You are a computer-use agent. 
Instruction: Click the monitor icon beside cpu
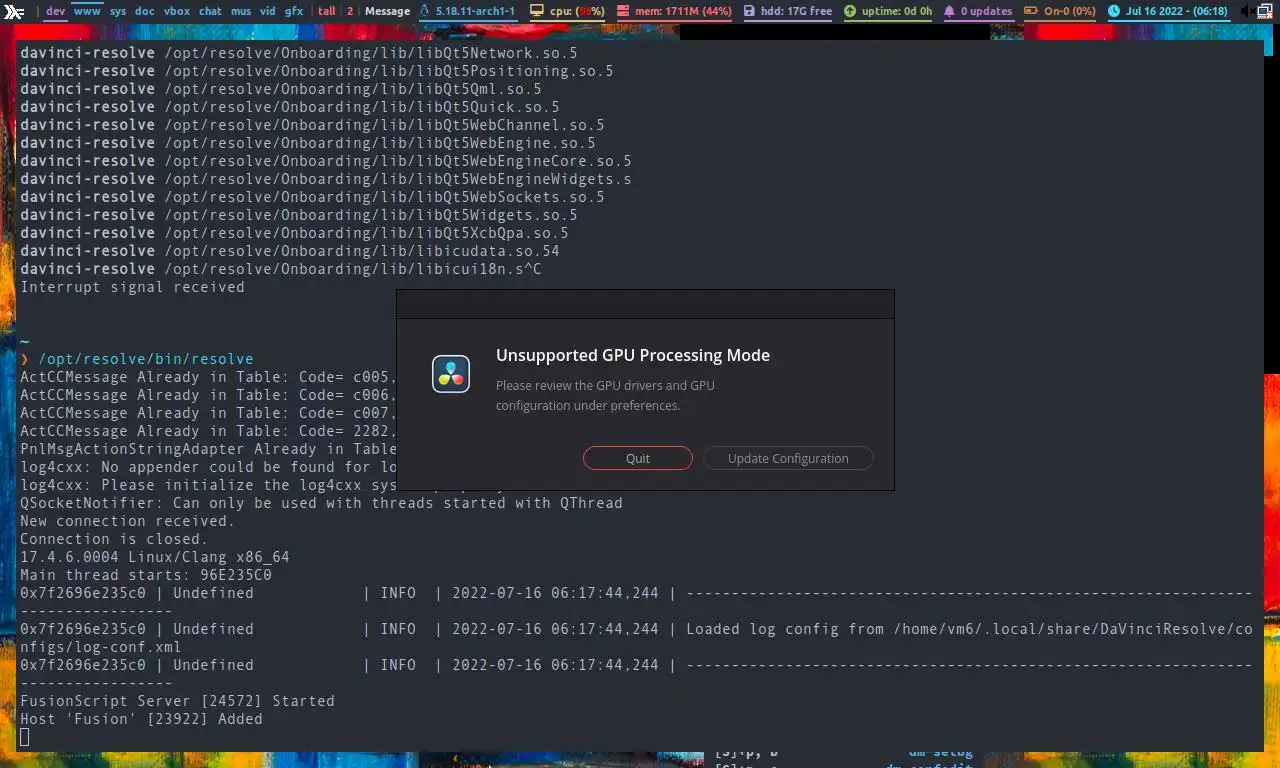tap(537, 11)
